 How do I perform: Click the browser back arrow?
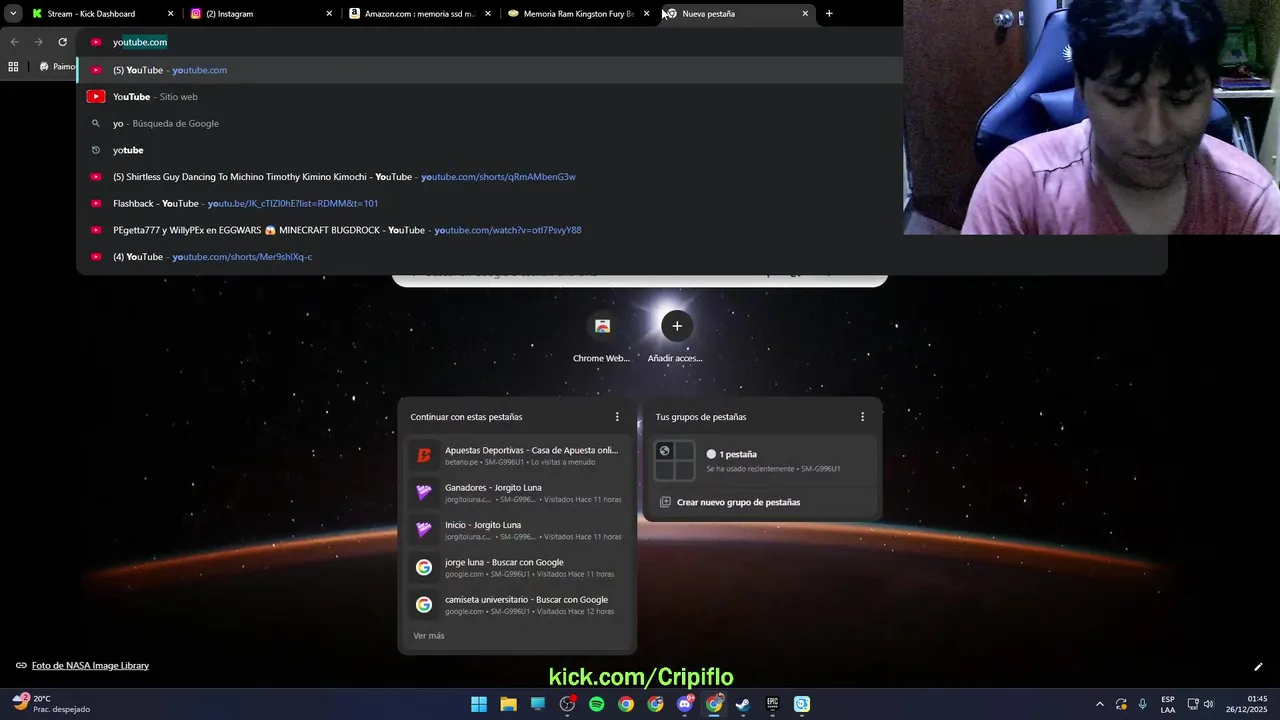coord(14,42)
